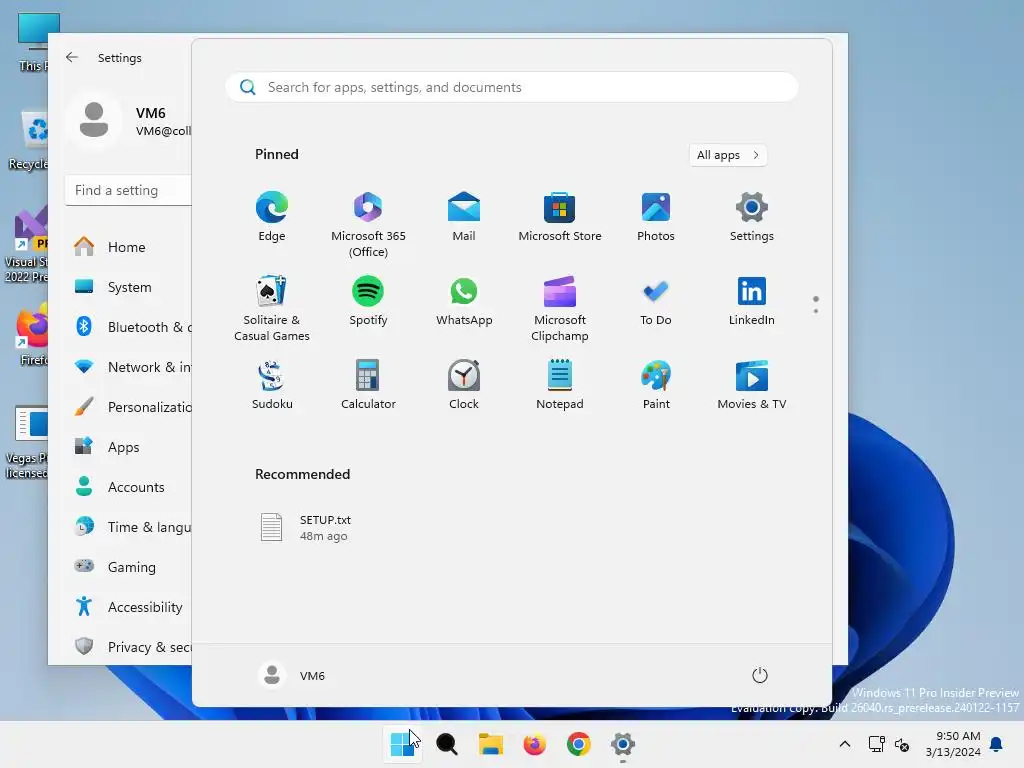Open the All apps list
This screenshot has width=1024, height=768.
(x=728, y=155)
